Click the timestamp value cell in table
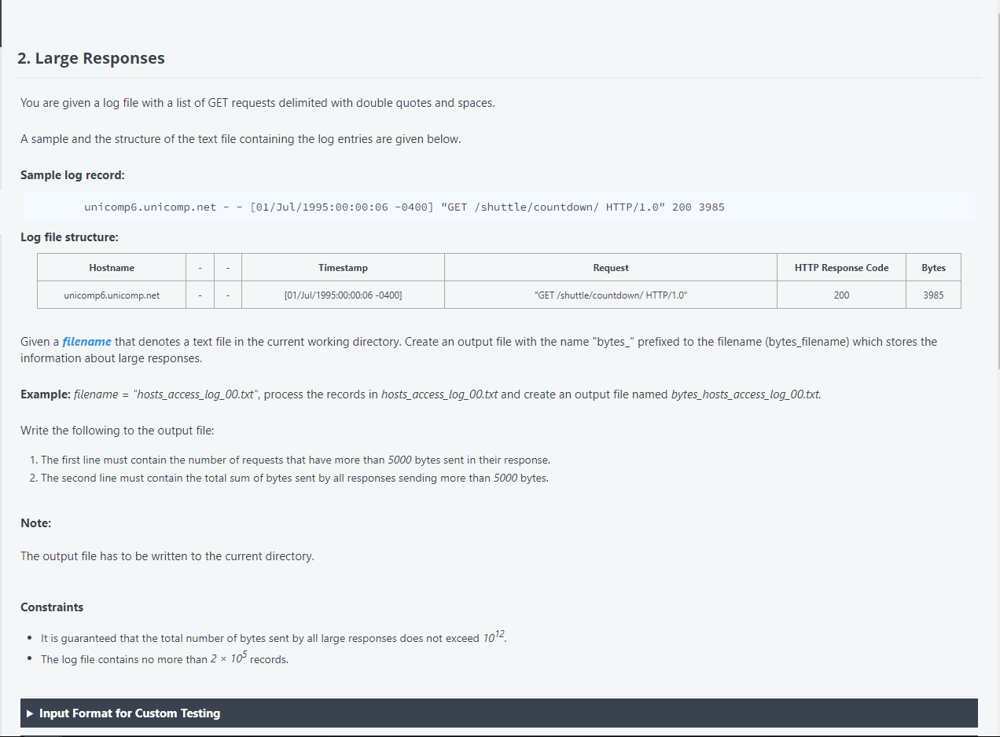The image size is (1000, 737). pos(342,295)
